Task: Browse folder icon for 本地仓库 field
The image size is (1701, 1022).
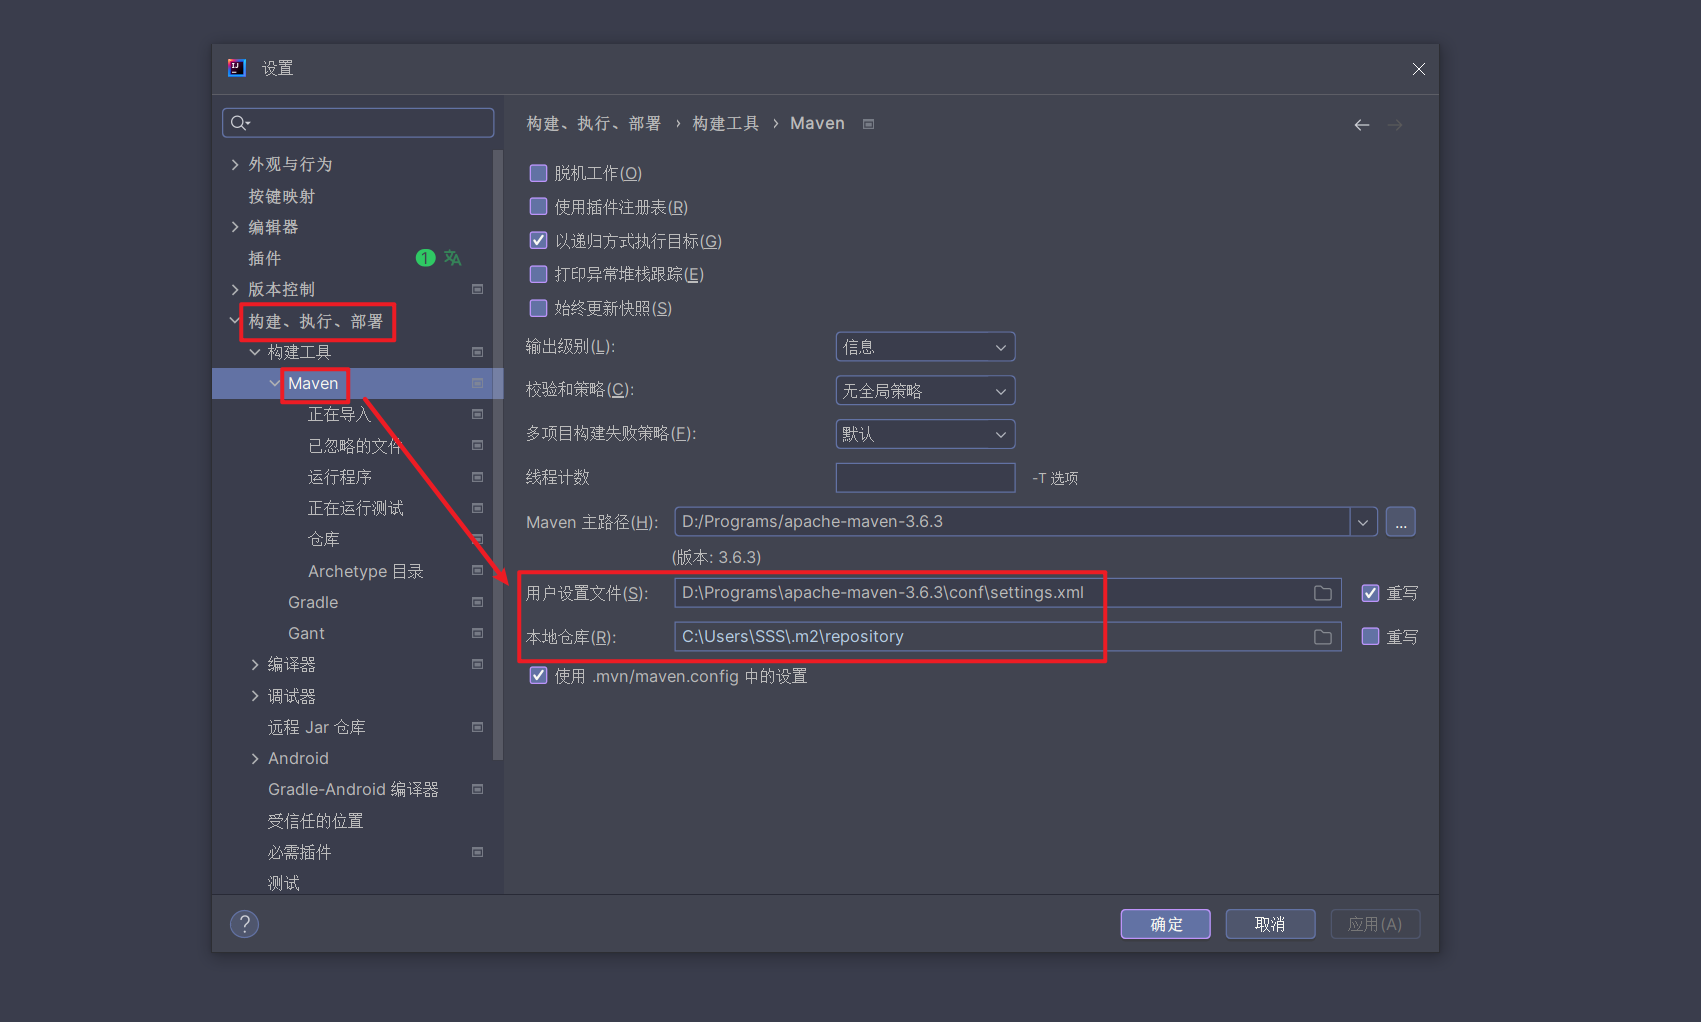Action: (x=1322, y=637)
